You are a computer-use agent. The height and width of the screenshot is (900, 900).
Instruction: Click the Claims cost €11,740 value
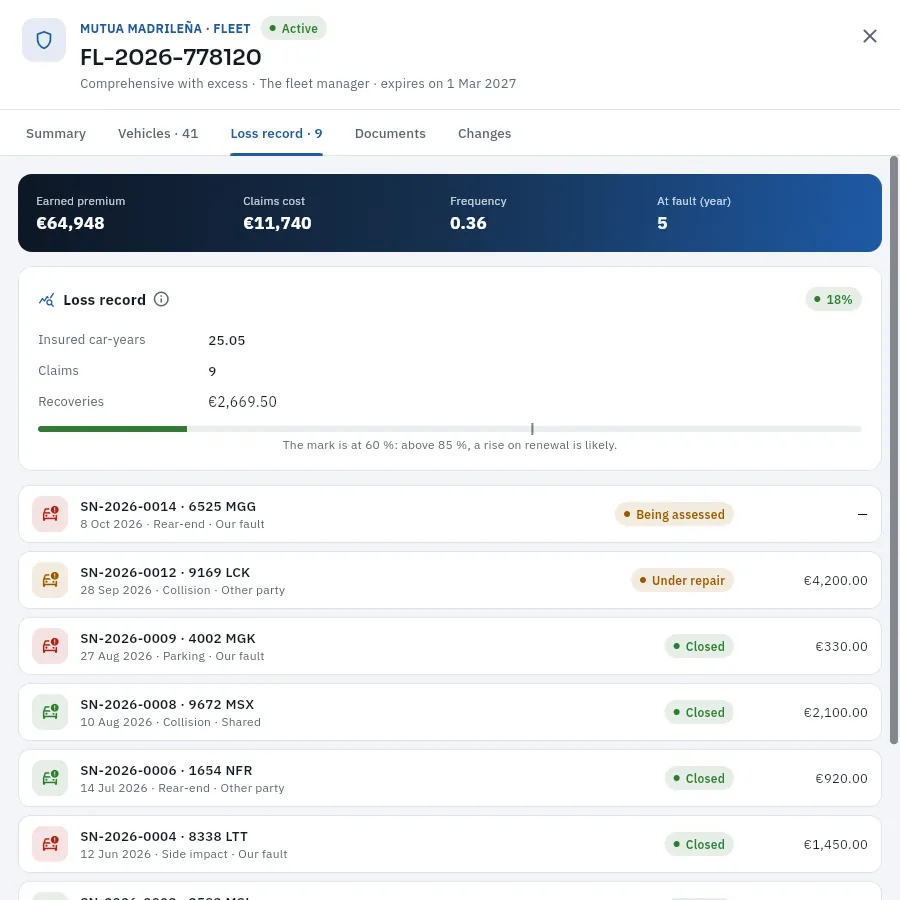(277, 223)
